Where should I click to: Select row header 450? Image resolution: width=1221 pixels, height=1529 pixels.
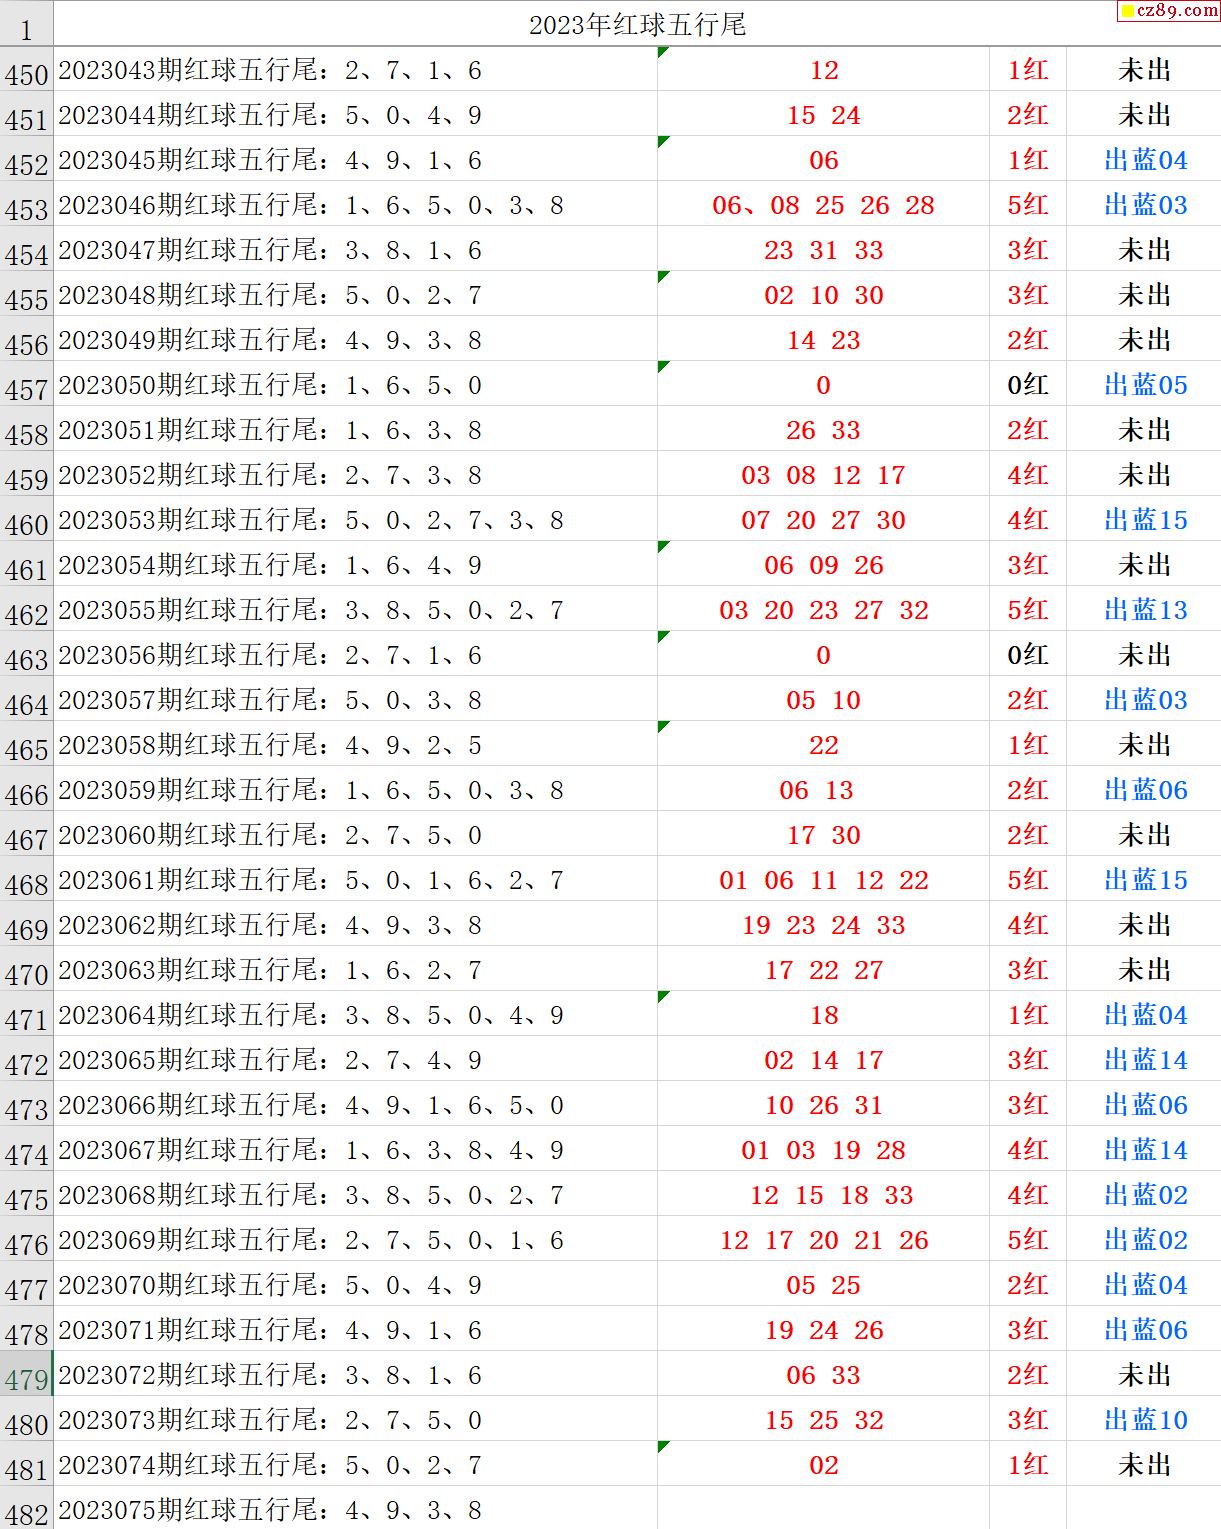pos(26,75)
